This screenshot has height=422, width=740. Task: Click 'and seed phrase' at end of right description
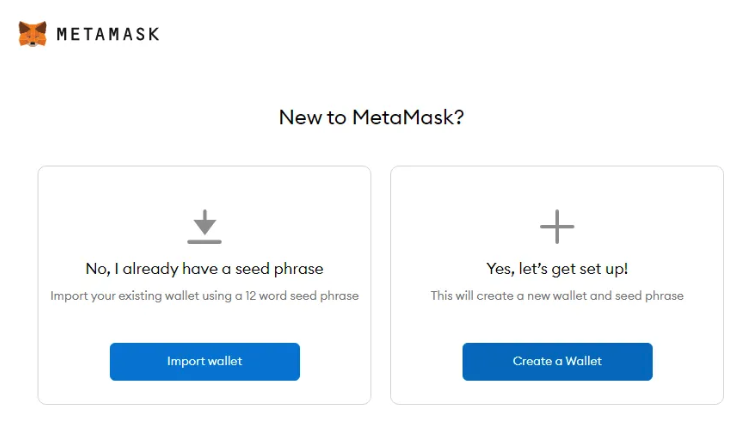pyautogui.click(x=643, y=296)
